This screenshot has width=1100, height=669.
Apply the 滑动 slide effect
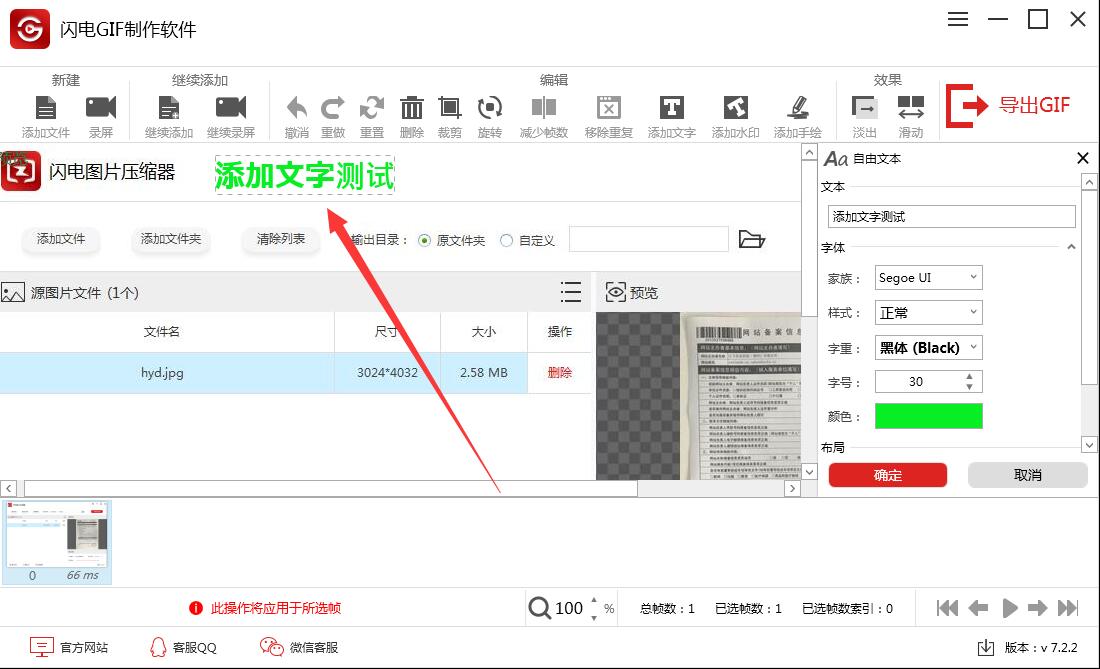point(911,110)
